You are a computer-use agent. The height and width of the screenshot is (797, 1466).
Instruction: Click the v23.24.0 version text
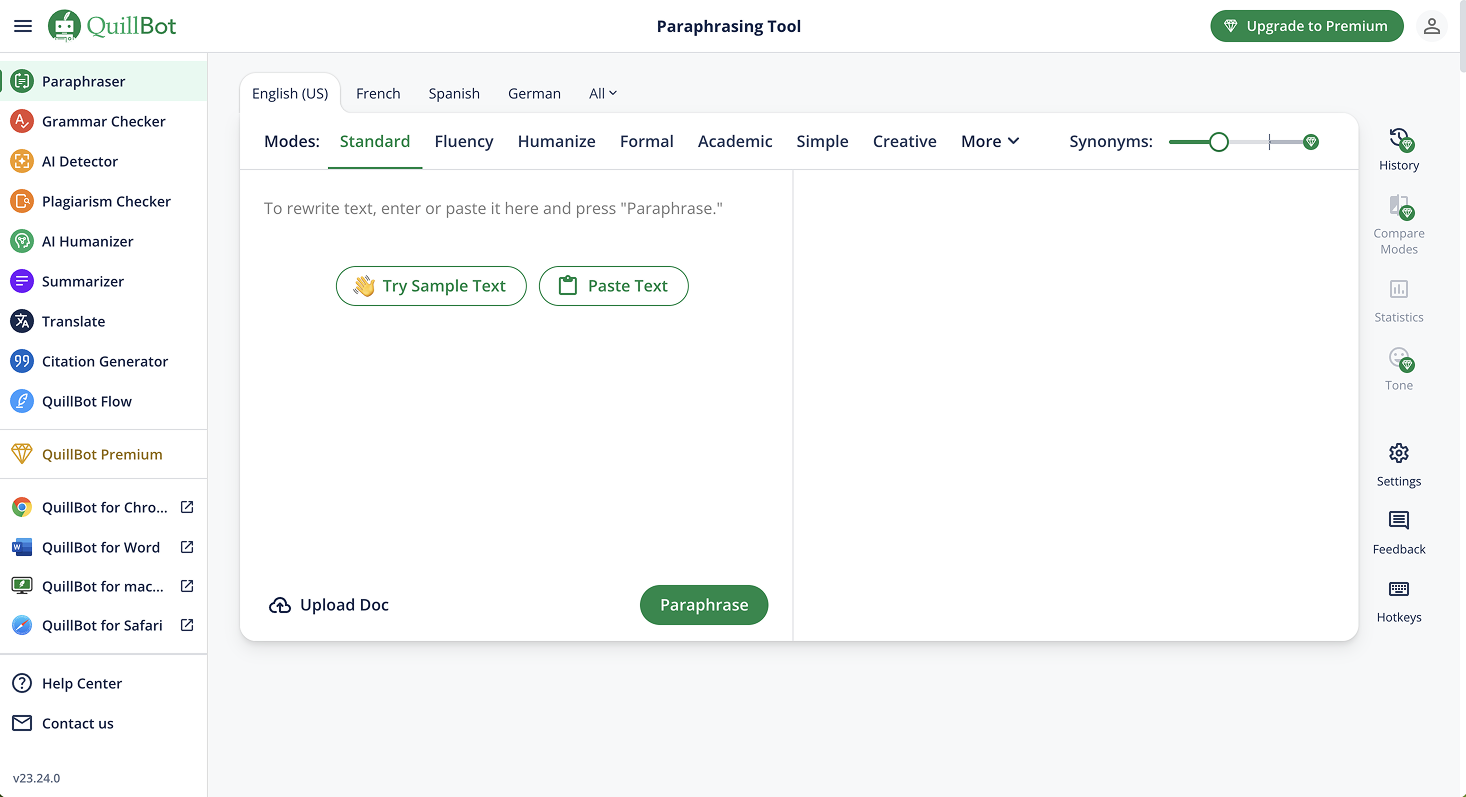pyautogui.click(x=36, y=778)
